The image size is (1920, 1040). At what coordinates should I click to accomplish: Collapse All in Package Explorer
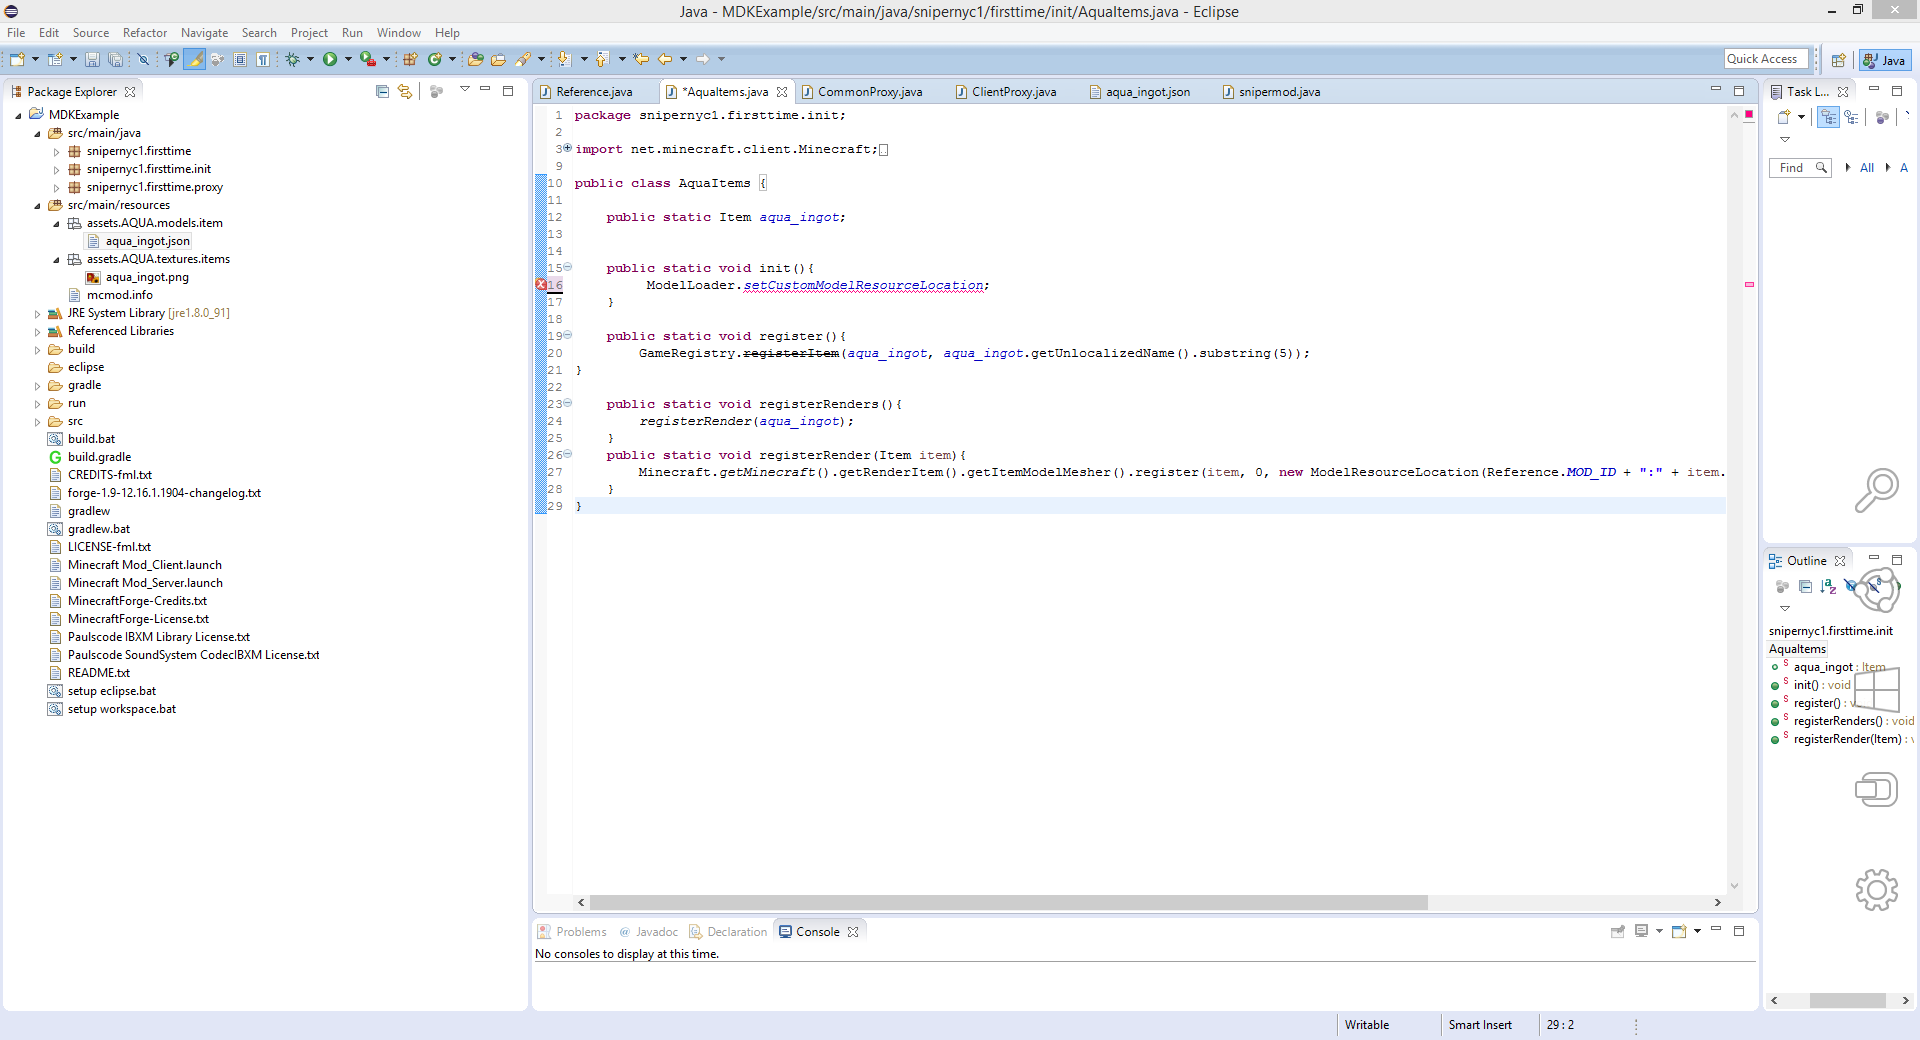click(x=382, y=91)
